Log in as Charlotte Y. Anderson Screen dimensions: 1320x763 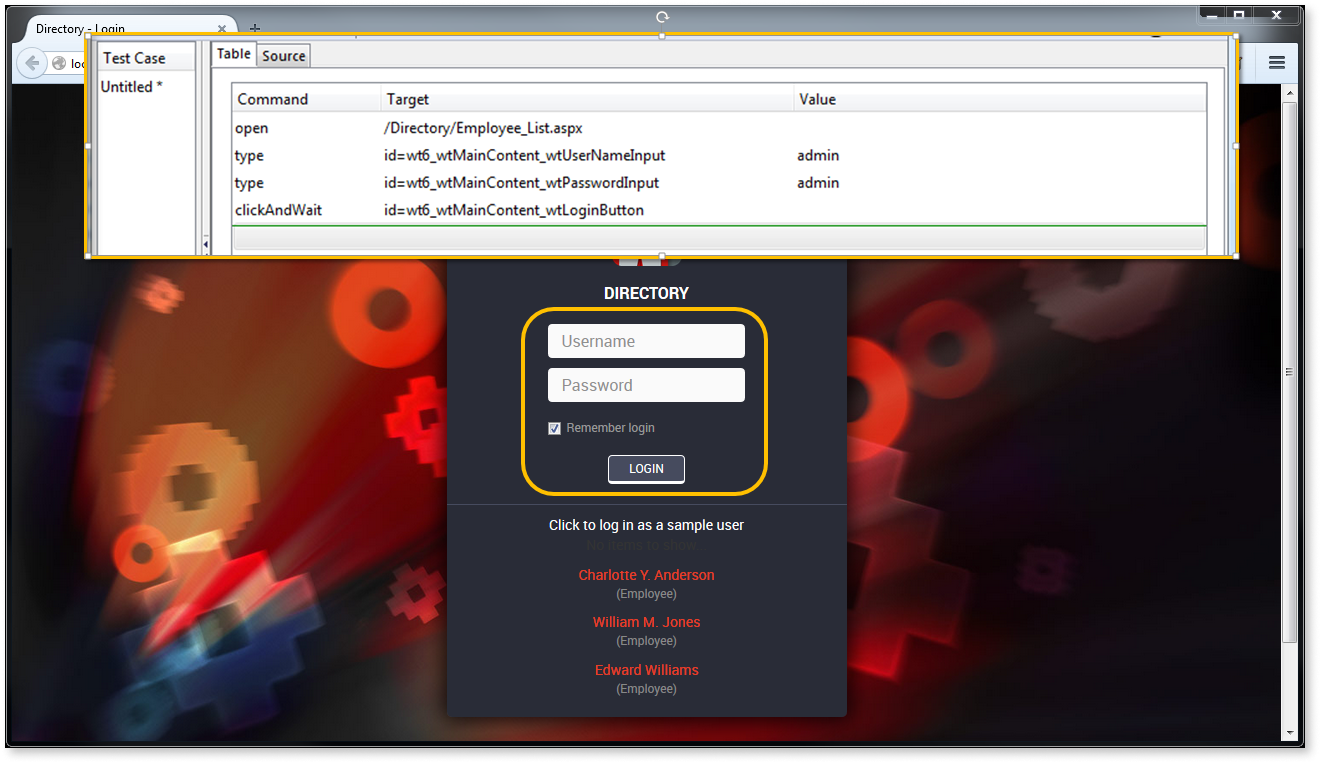[646, 575]
